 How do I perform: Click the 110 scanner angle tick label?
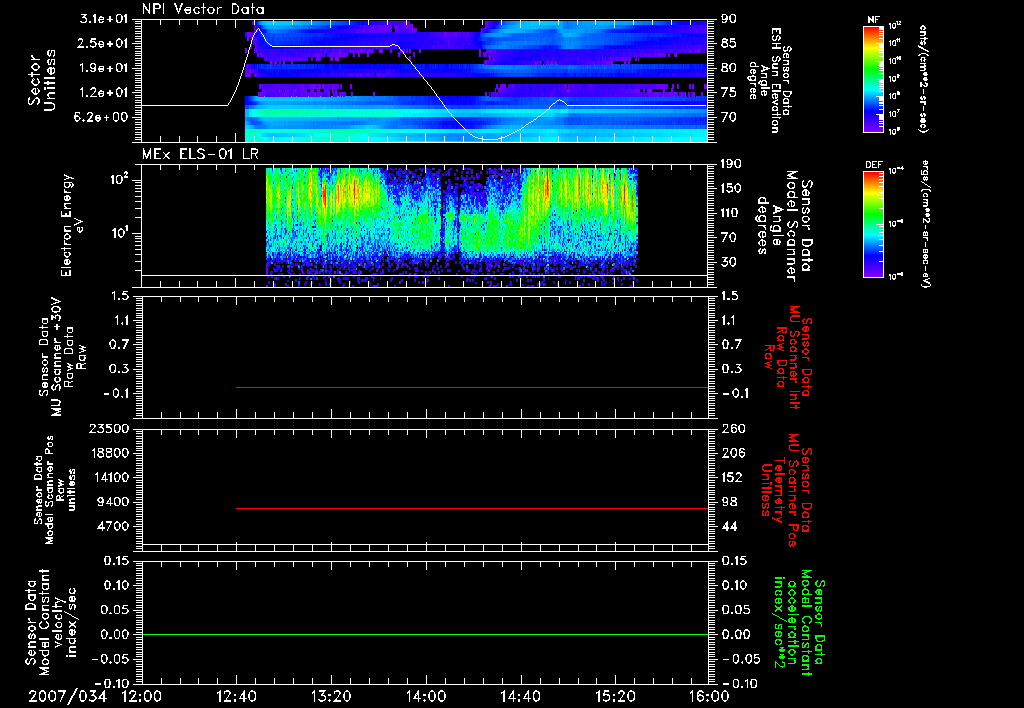(x=732, y=213)
